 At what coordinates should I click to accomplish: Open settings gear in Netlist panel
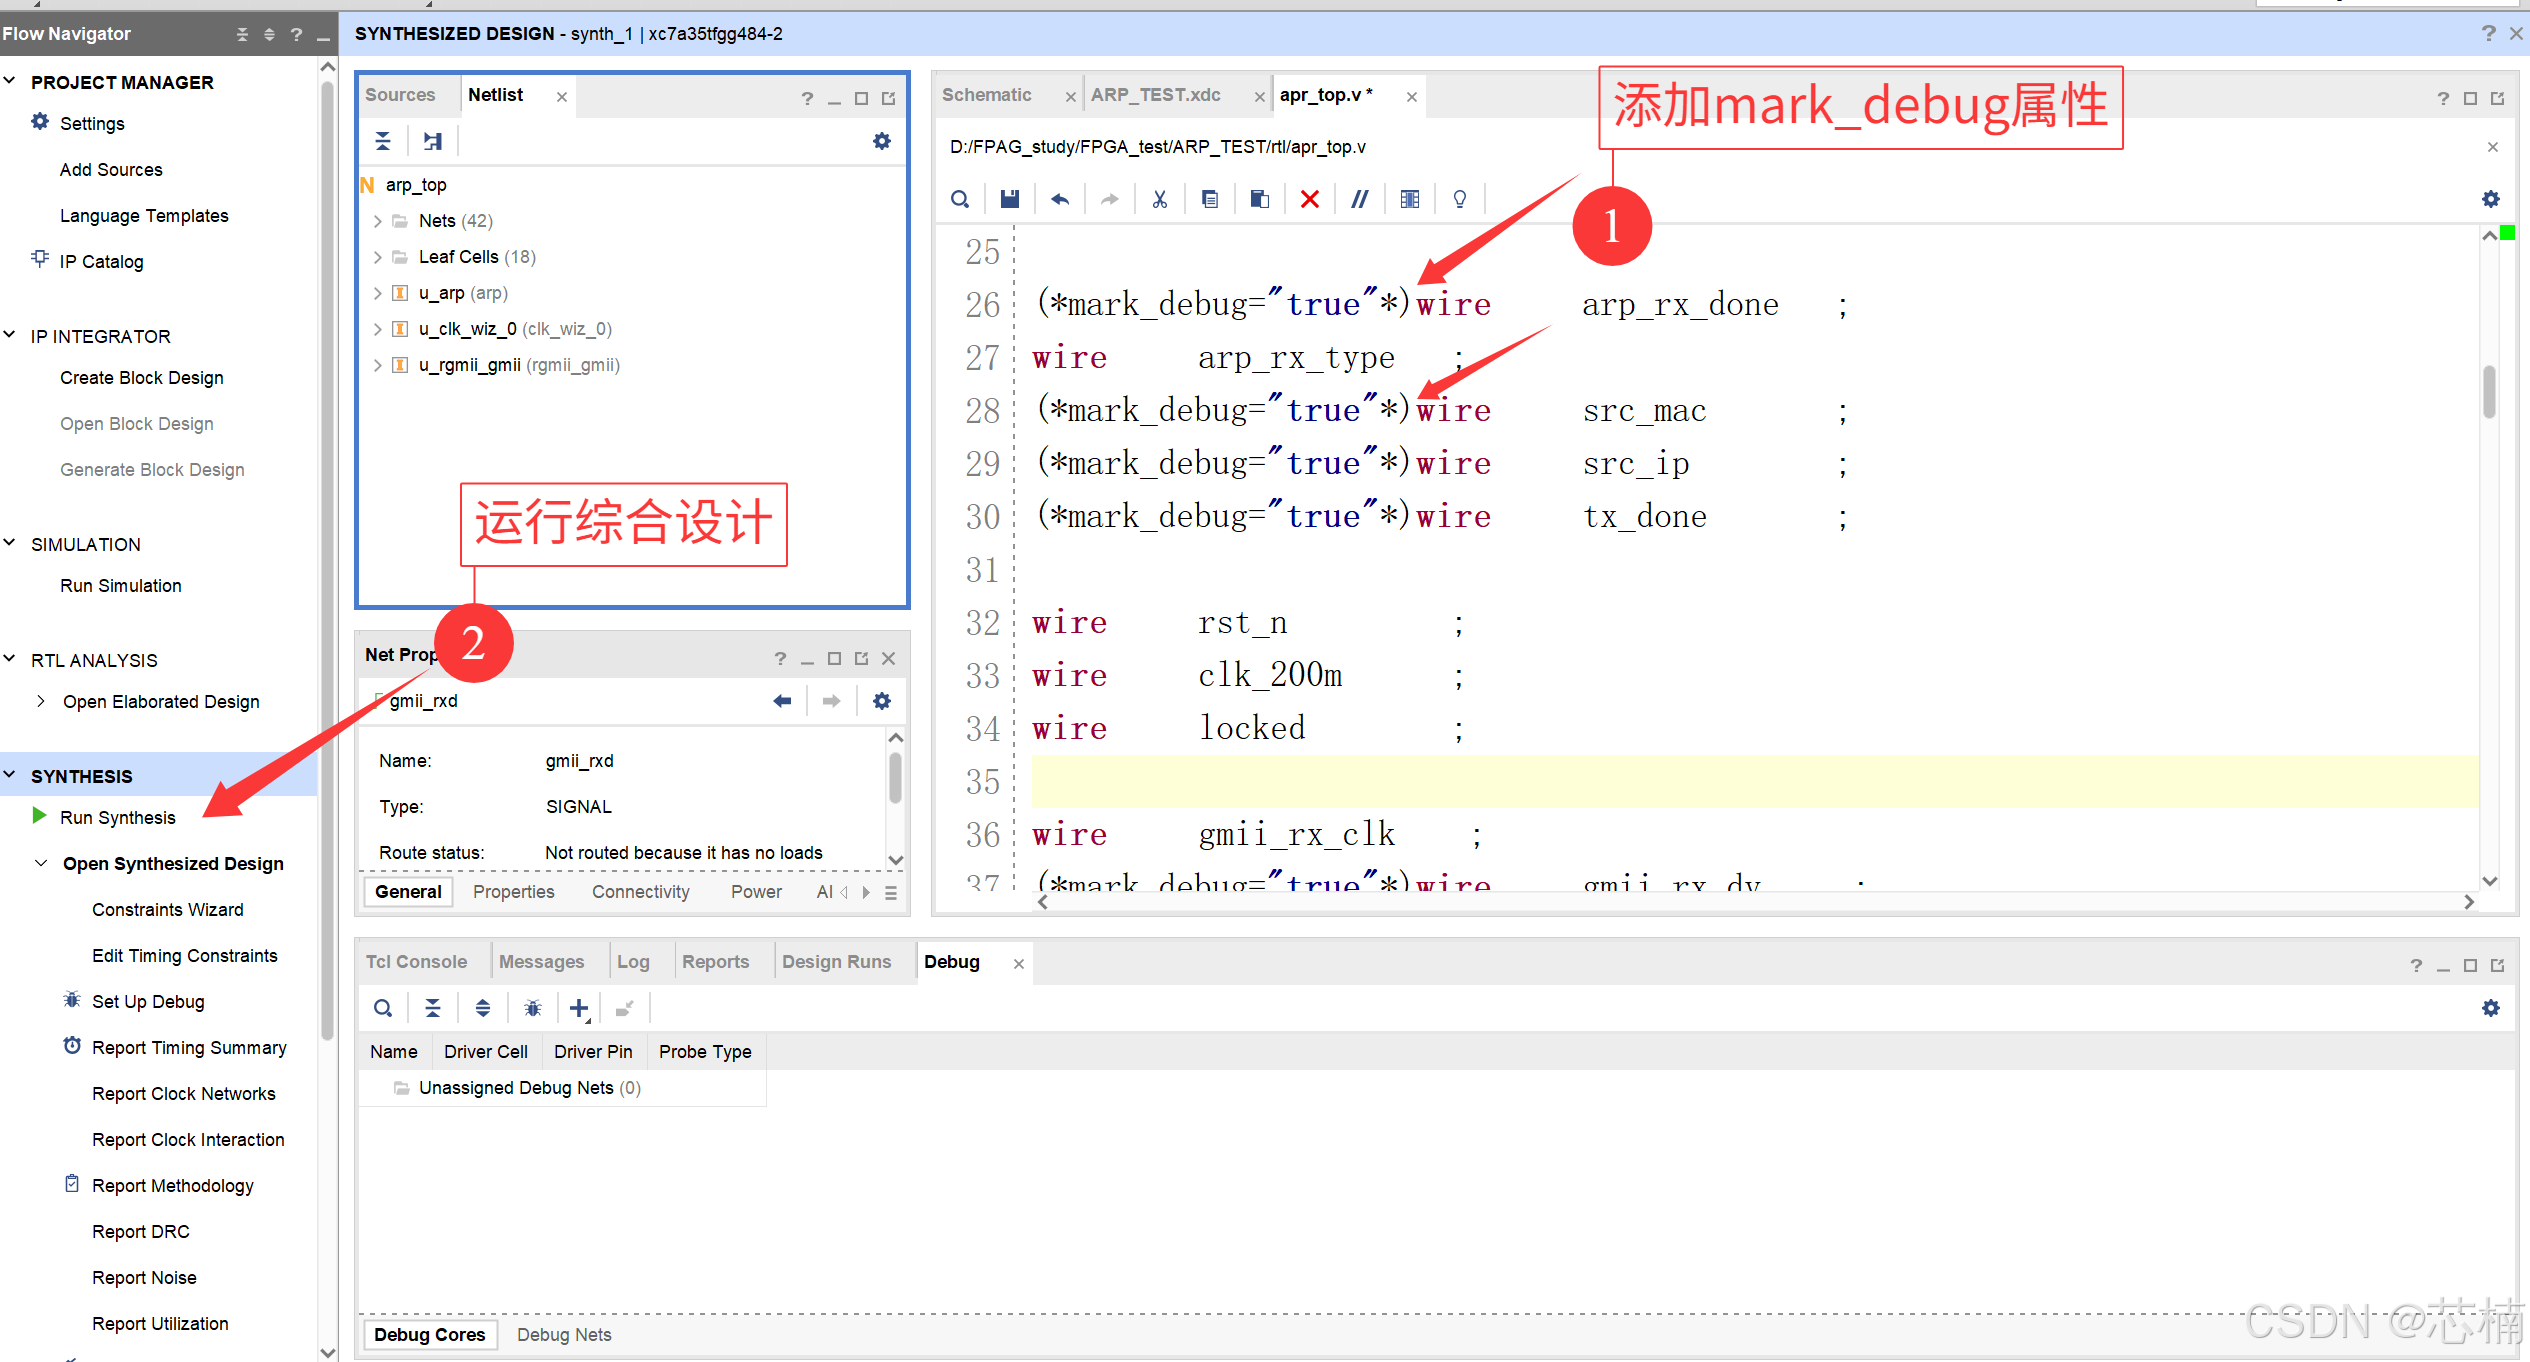click(881, 141)
